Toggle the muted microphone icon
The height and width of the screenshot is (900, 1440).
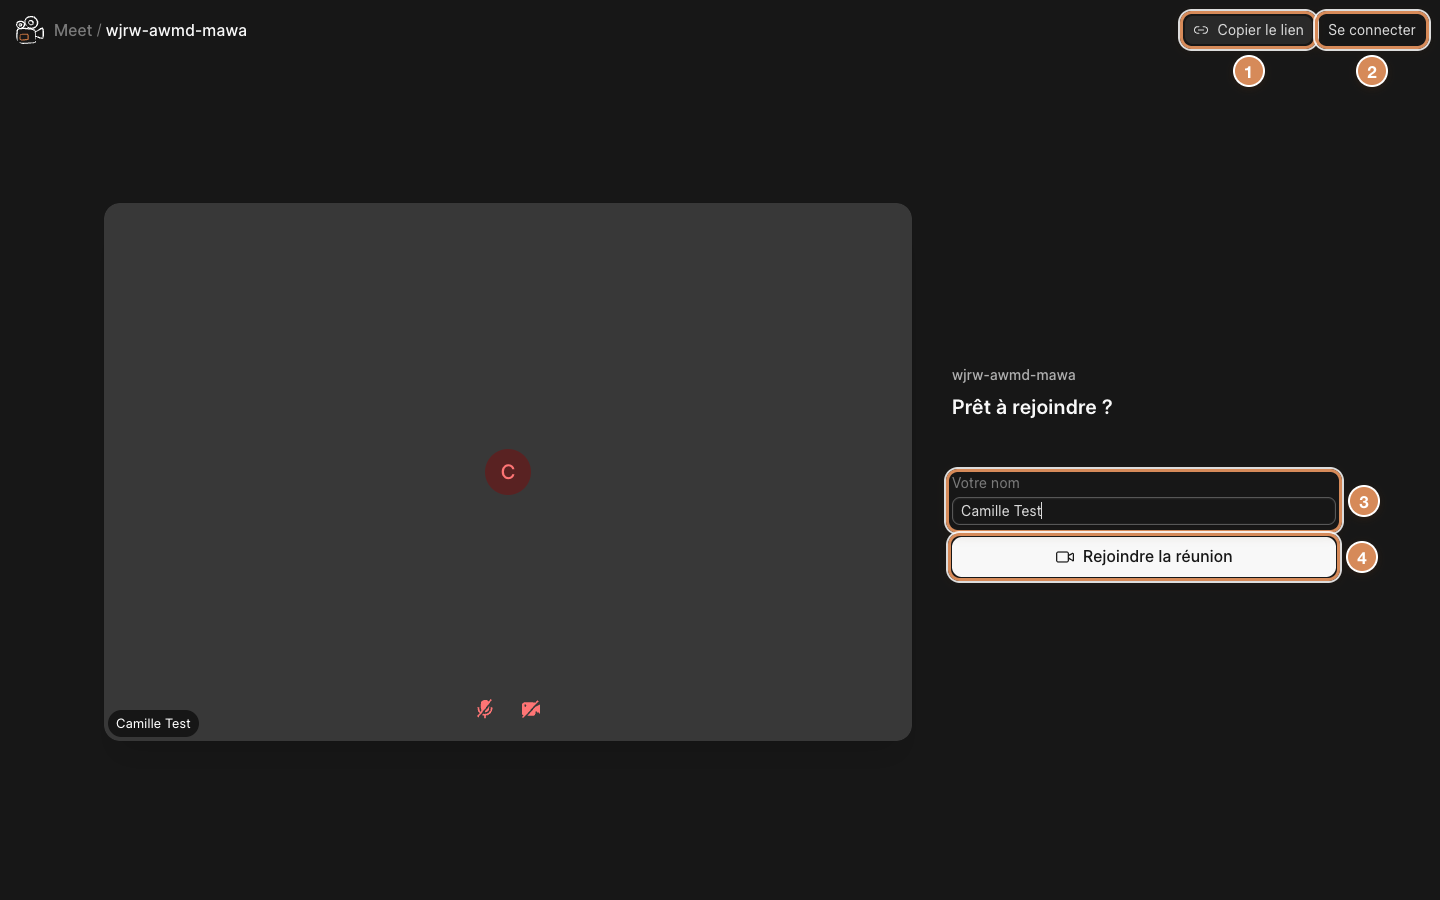(x=485, y=709)
